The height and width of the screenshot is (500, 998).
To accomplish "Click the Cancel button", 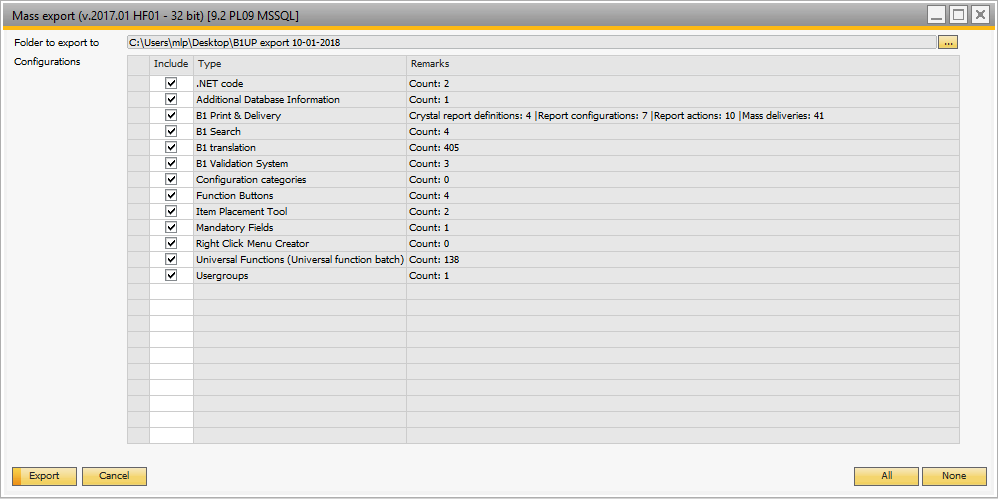I will [x=115, y=476].
